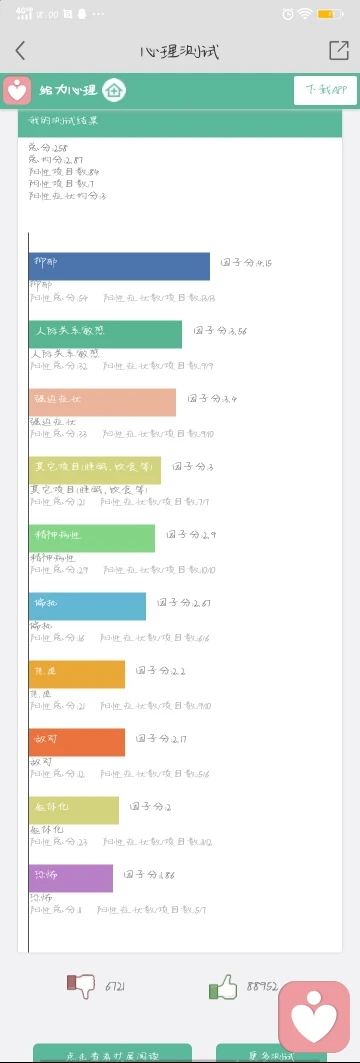This screenshot has width=360, height=1063.
Task: Tap the back arrow in header
Action: coord(20,50)
